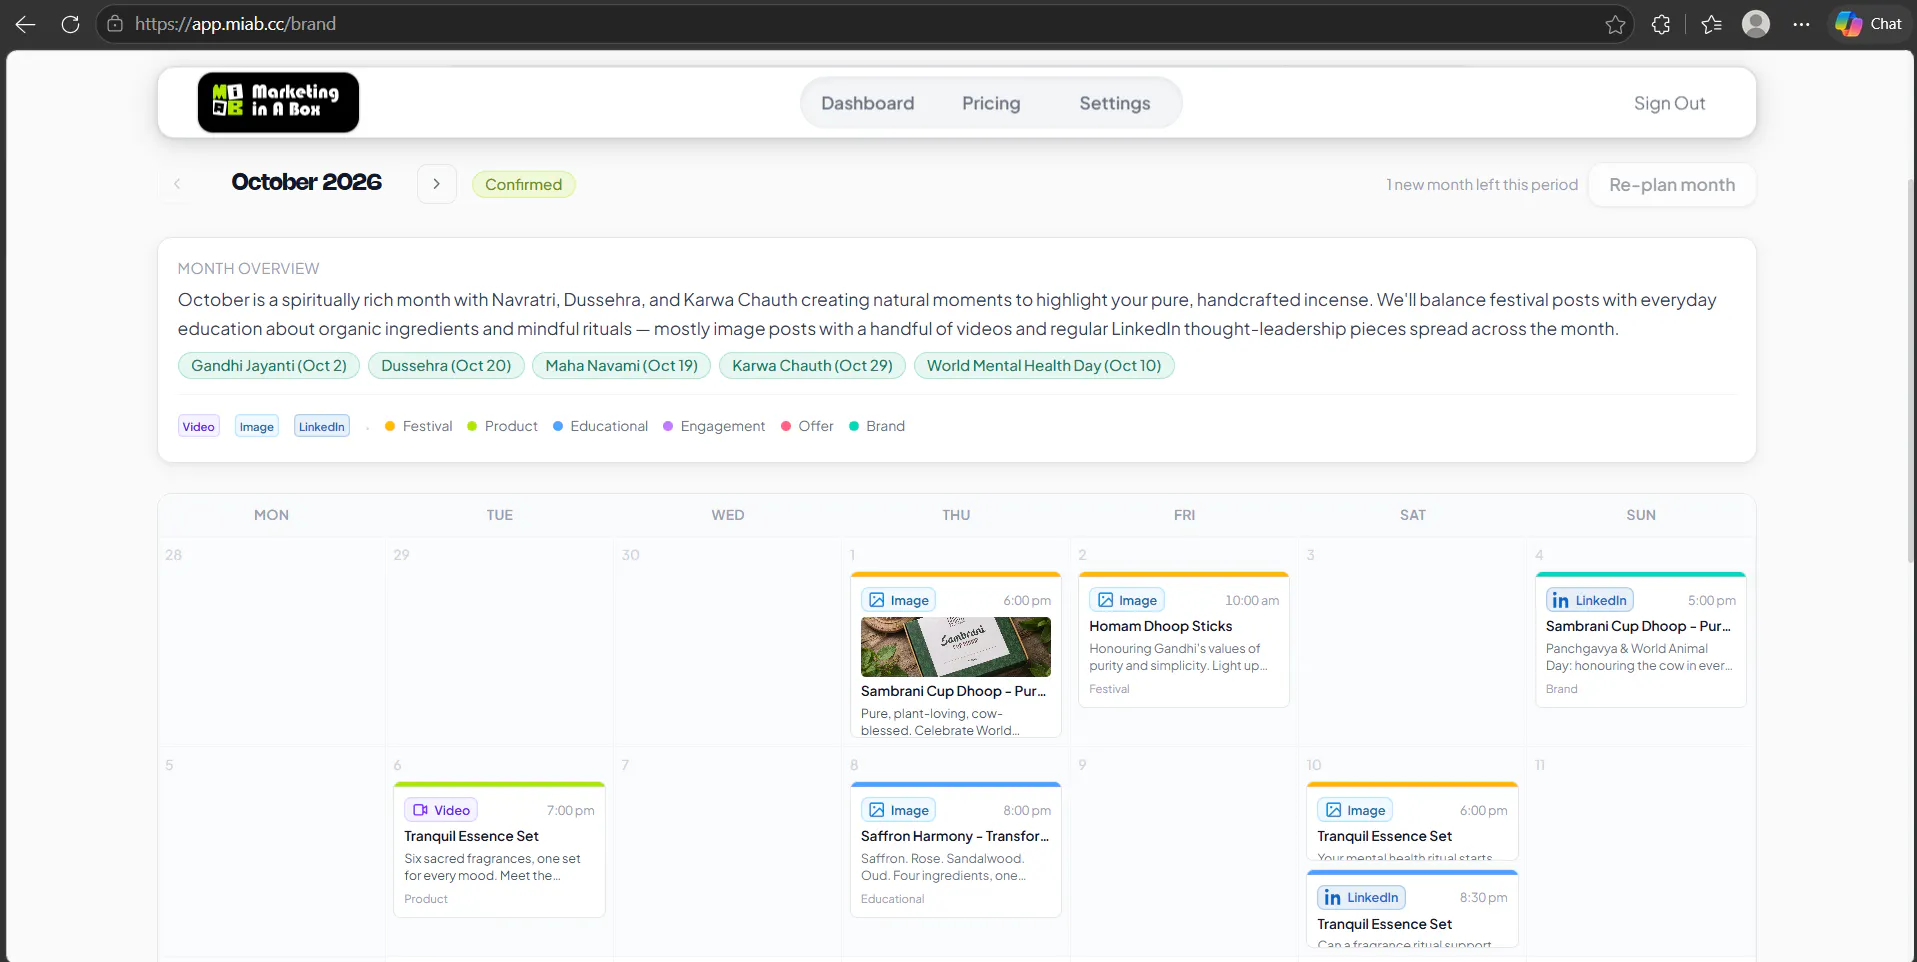
Task: Click the Educational blue legend dot
Action: coord(558,426)
